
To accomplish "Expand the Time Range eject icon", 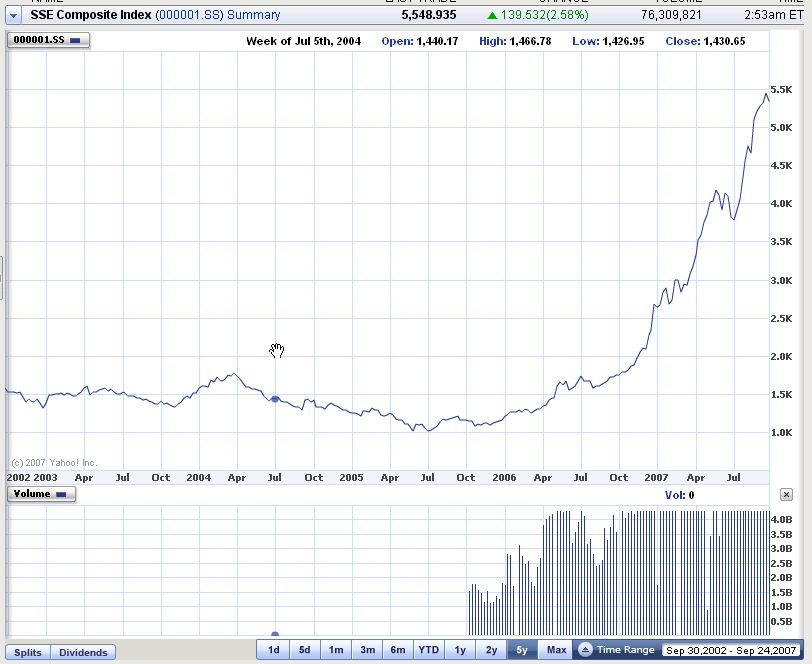I will pyautogui.click(x=585, y=649).
